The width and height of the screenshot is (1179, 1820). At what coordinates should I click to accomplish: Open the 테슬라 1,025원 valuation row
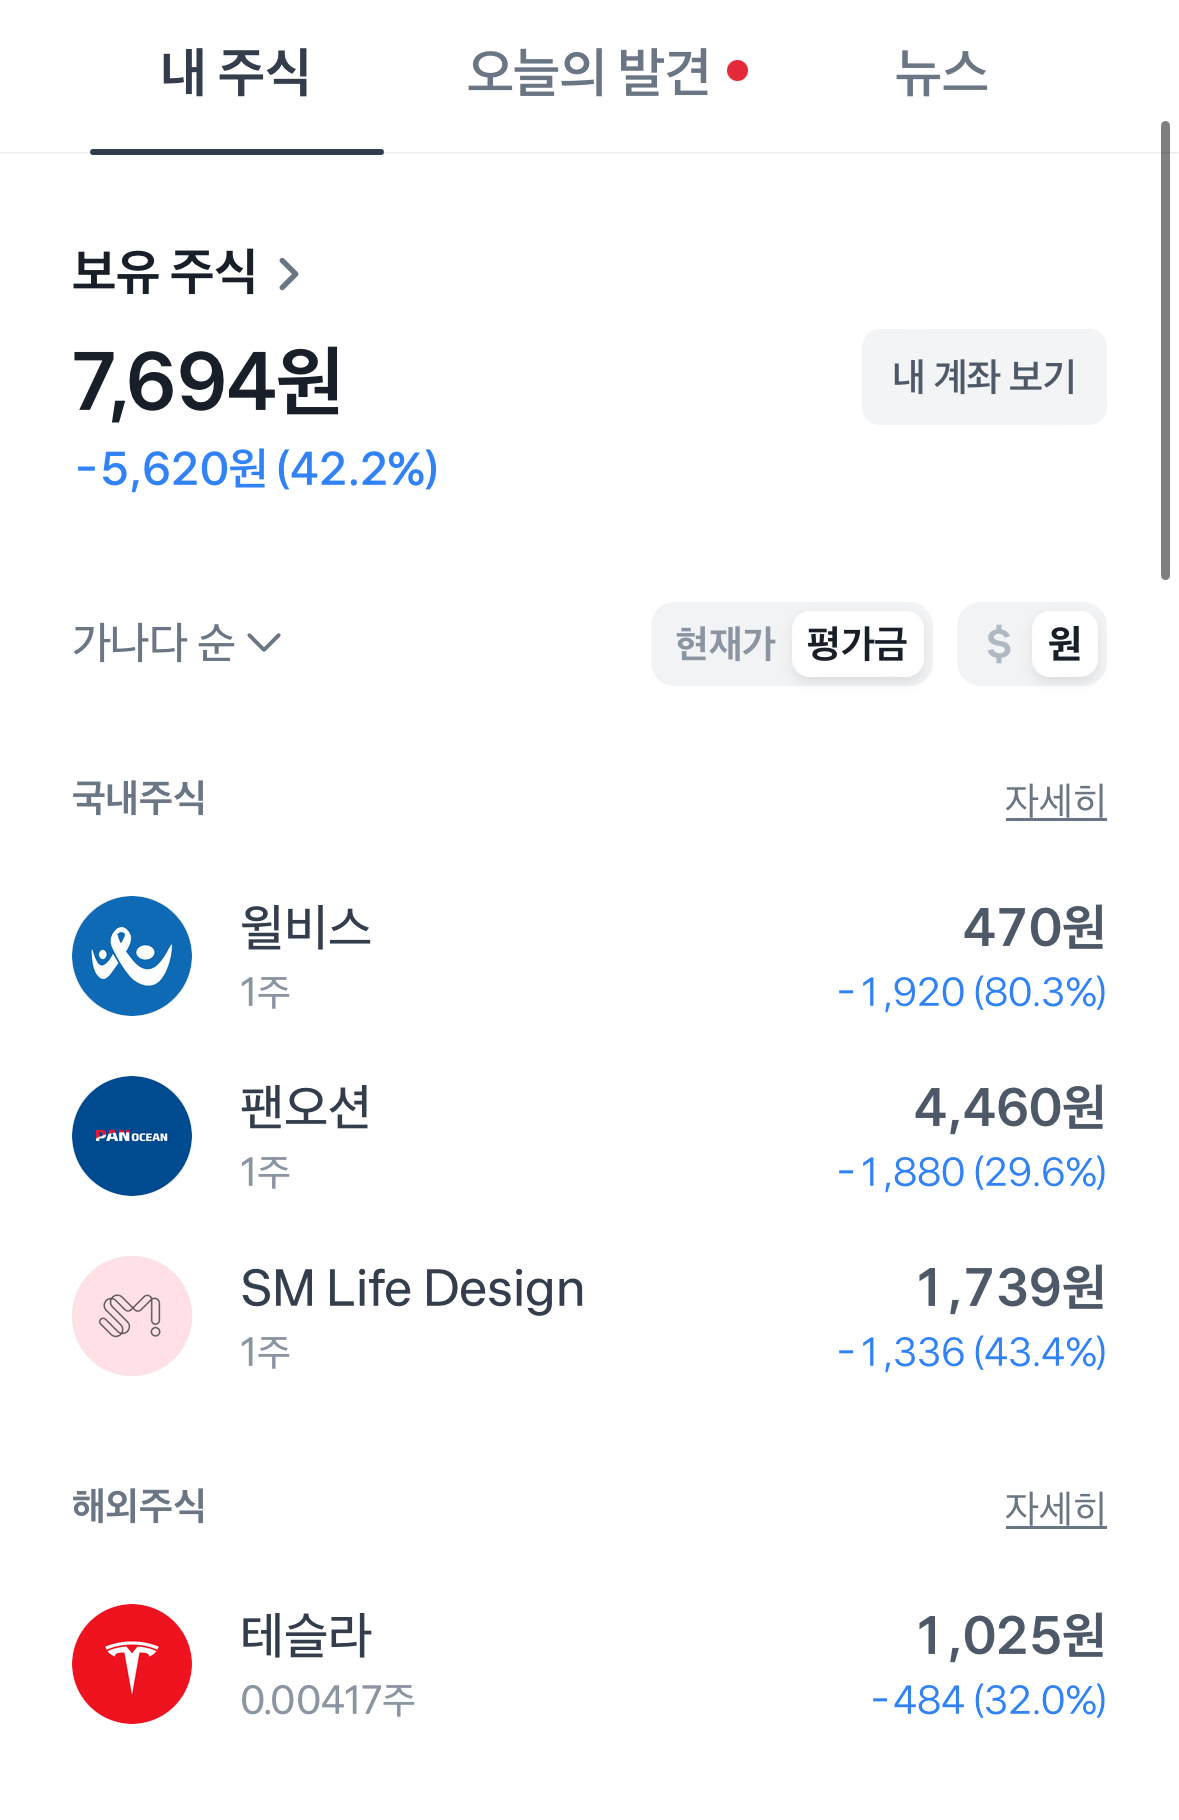pos(589,1664)
